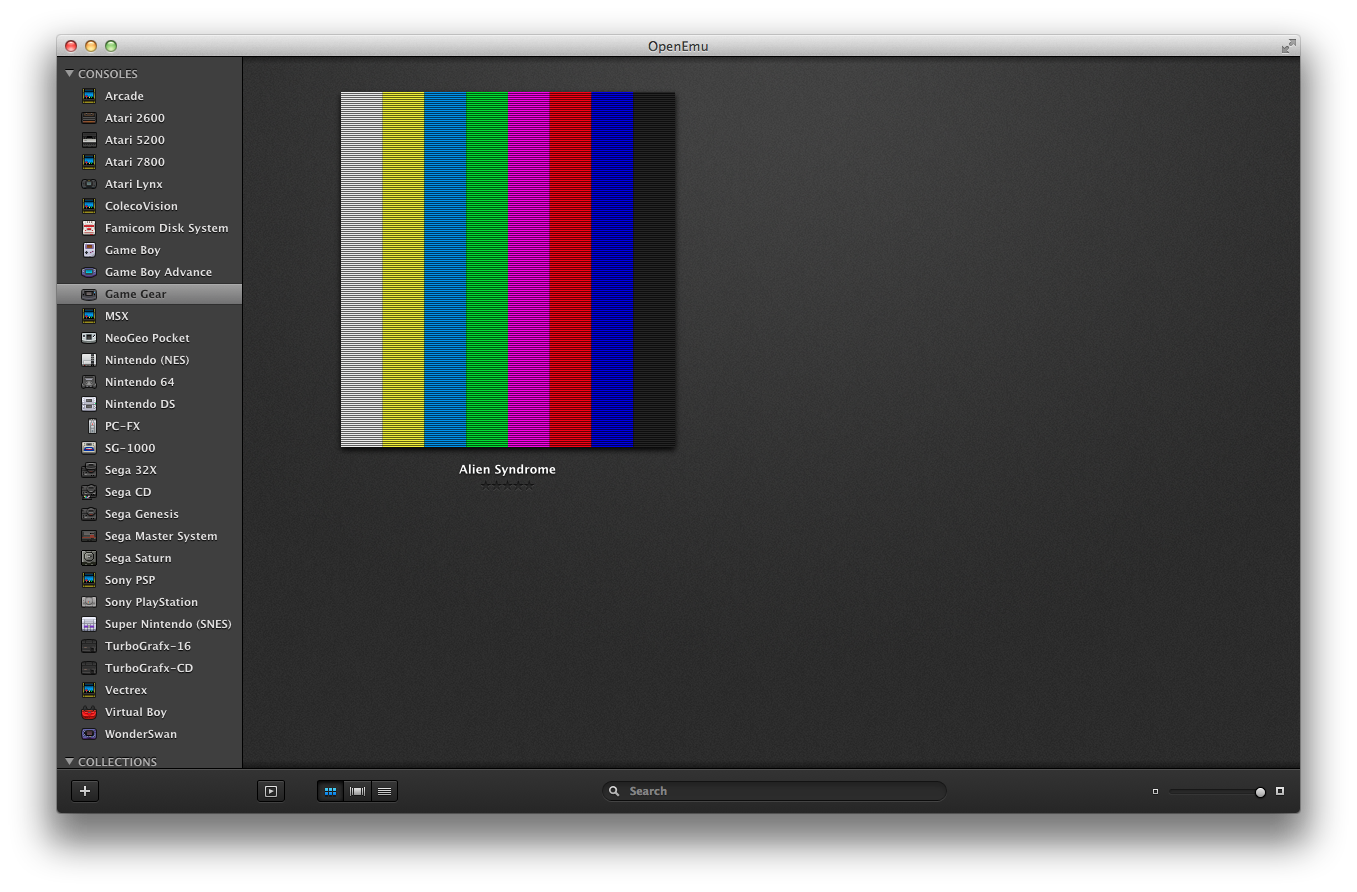Collapse the Collections sidebar section
The height and width of the screenshot is (892, 1357).
tap(70, 761)
